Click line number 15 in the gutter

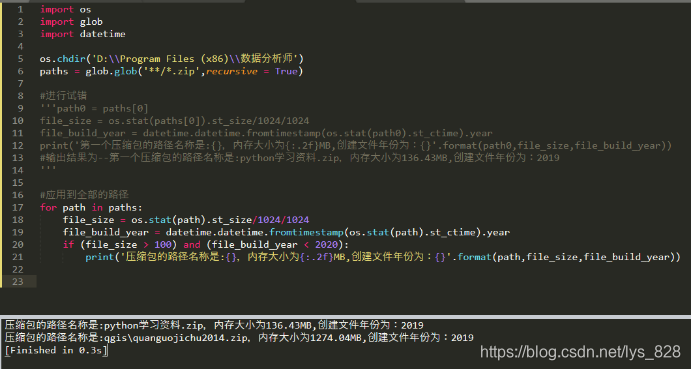pyautogui.click(x=18, y=182)
